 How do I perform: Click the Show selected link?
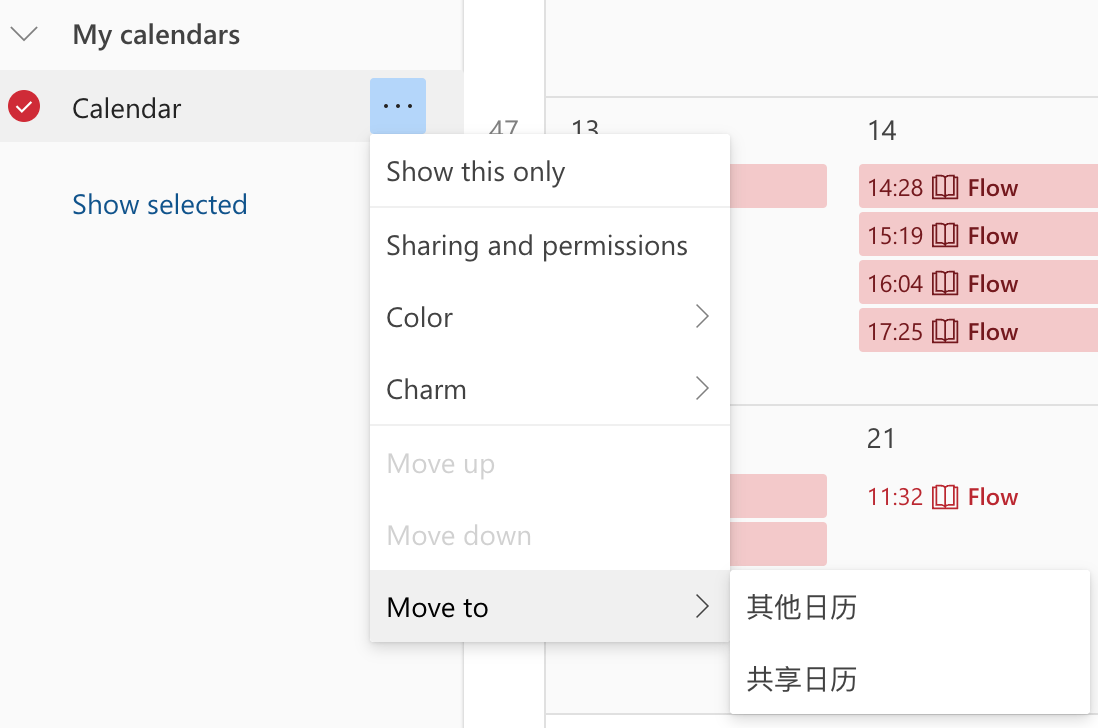(159, 204)
